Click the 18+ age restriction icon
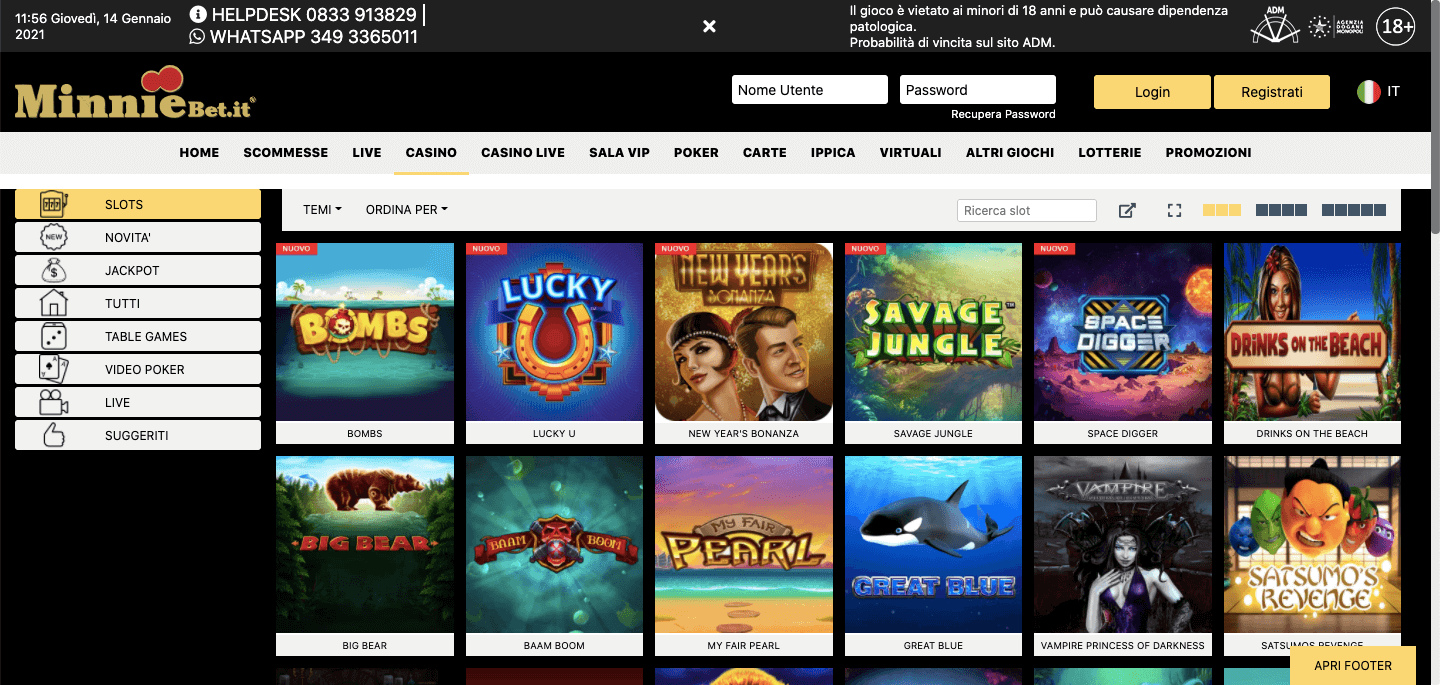Screen dimensions: 1440x685 [1395, 27]
